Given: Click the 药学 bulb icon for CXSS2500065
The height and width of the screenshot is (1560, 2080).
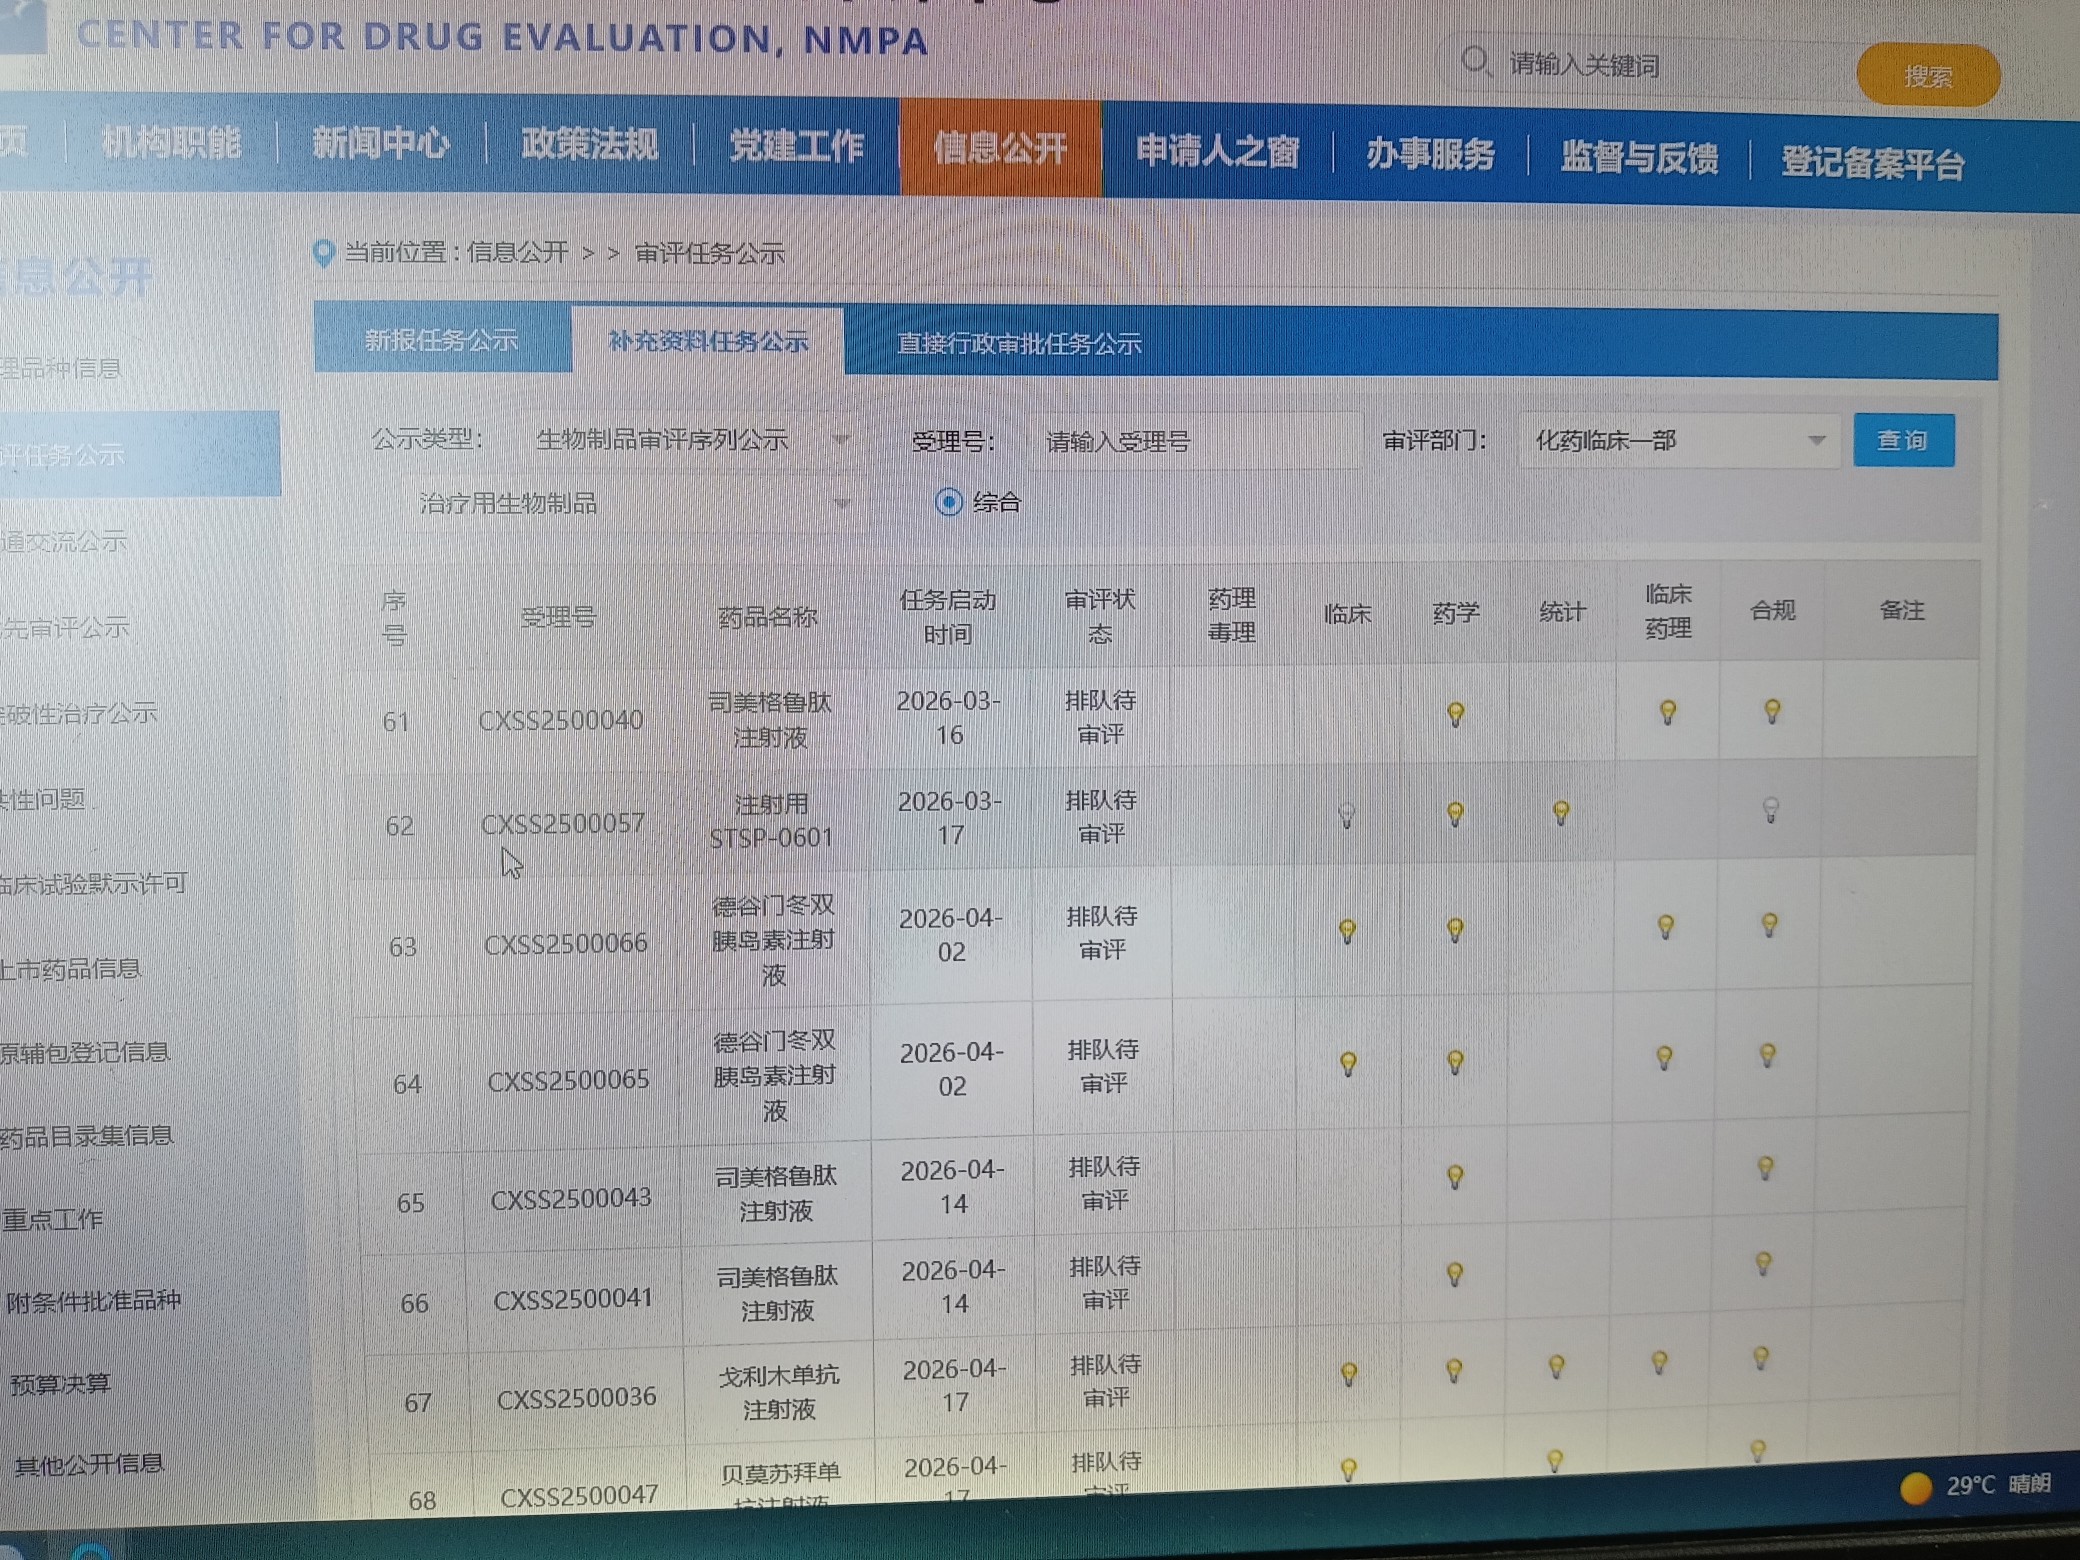Looking at the screenshot, I should tap(1455, 1062).
